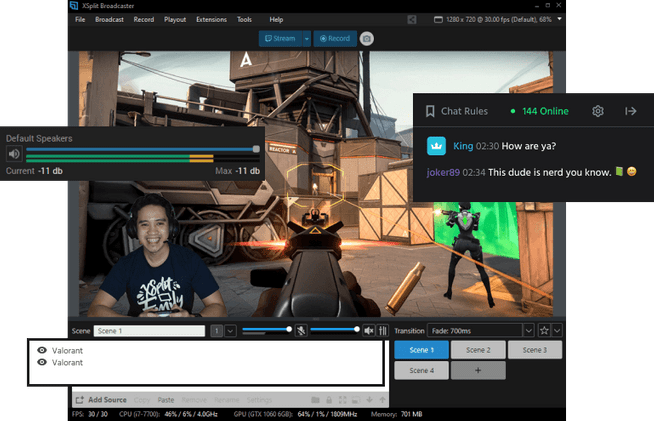The width and height of the screenshot is (654, 421).
Task: Click the 144 Online indicator
Action: [540, 111]
